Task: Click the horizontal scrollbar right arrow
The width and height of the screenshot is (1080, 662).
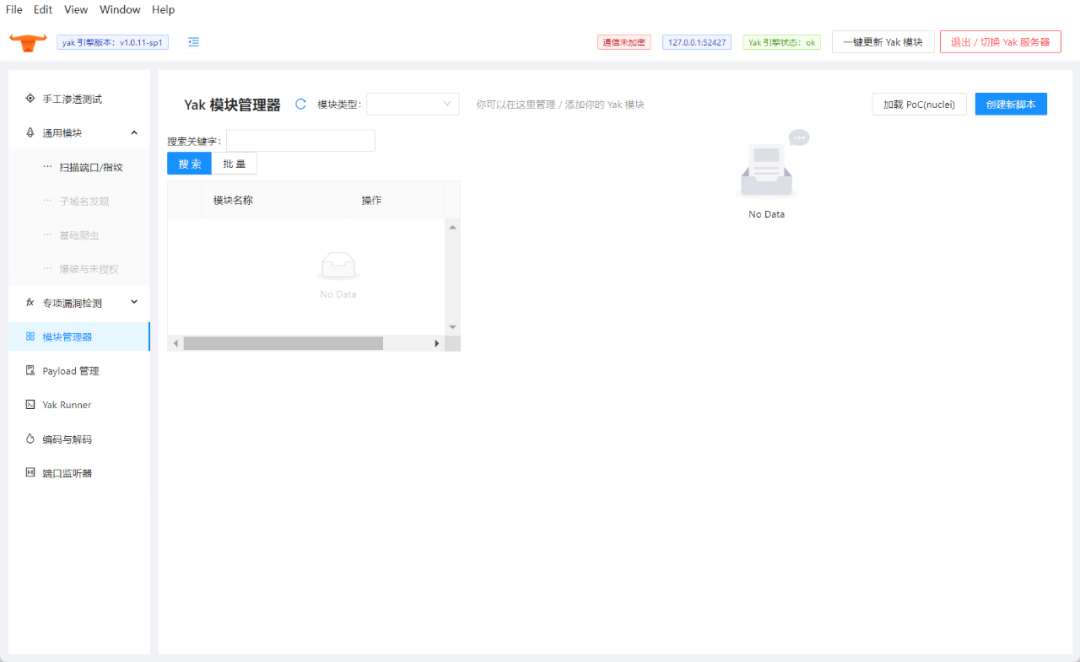Action: pyautogui.click(x=437, y=343)
